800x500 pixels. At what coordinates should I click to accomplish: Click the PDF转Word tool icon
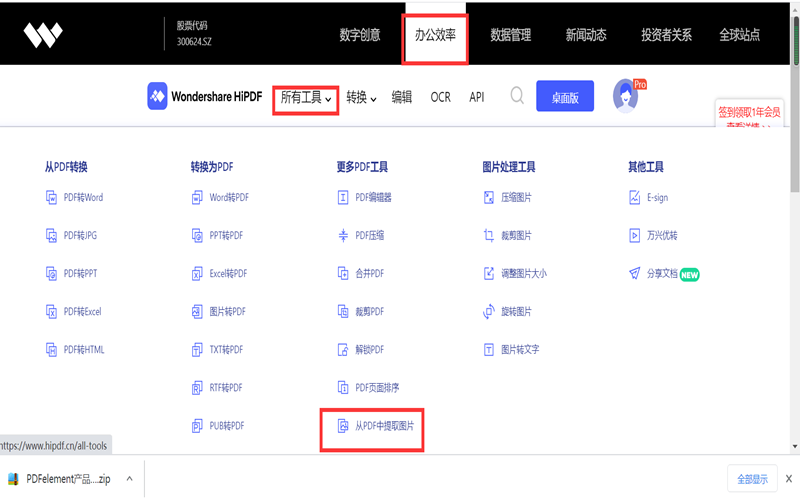51,198
